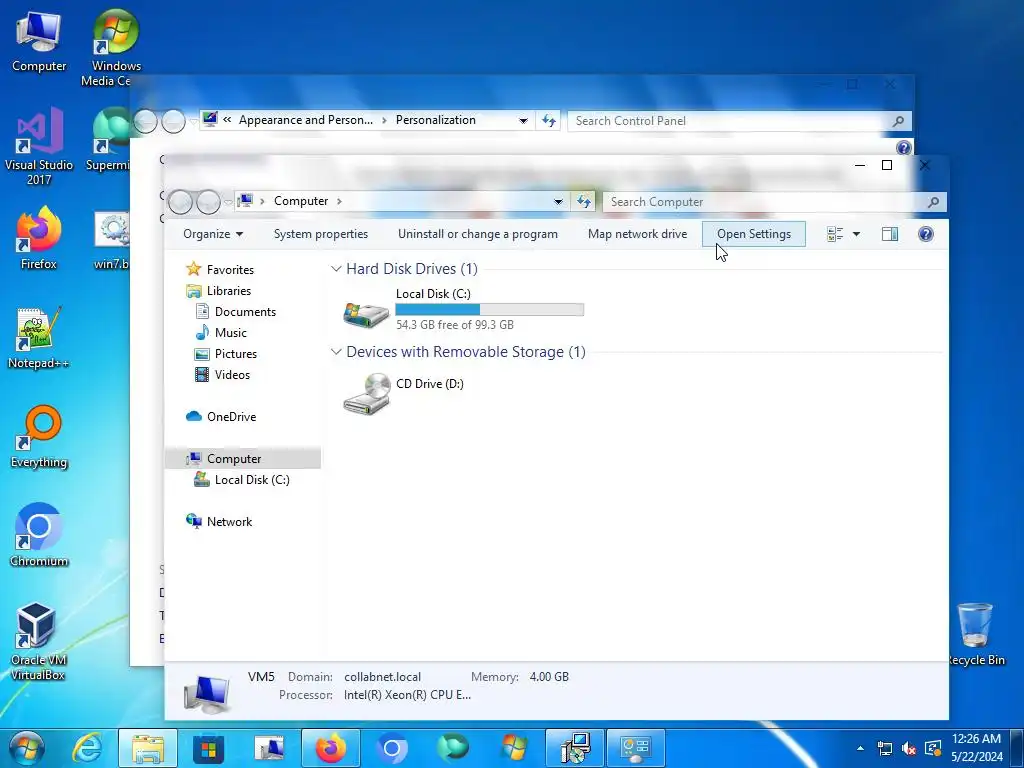The image size is (1024, 768).
Task: Click the "54.3 GB free of 99.3 GB" text
Action: 455,325
